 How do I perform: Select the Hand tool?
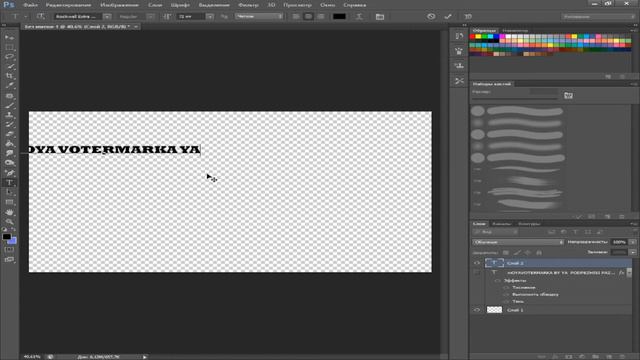(x=9, y=212)
